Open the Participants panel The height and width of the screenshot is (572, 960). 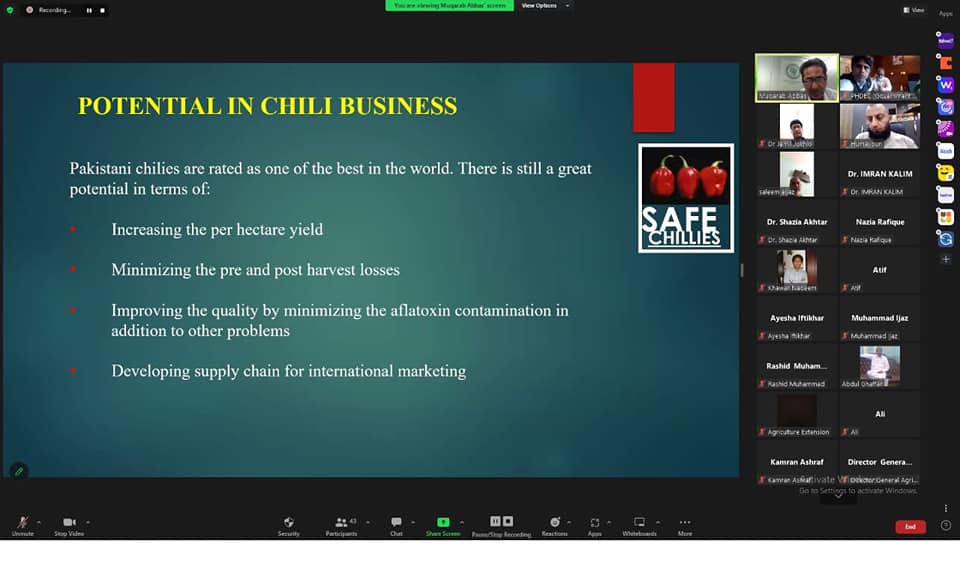pos(341,525)
